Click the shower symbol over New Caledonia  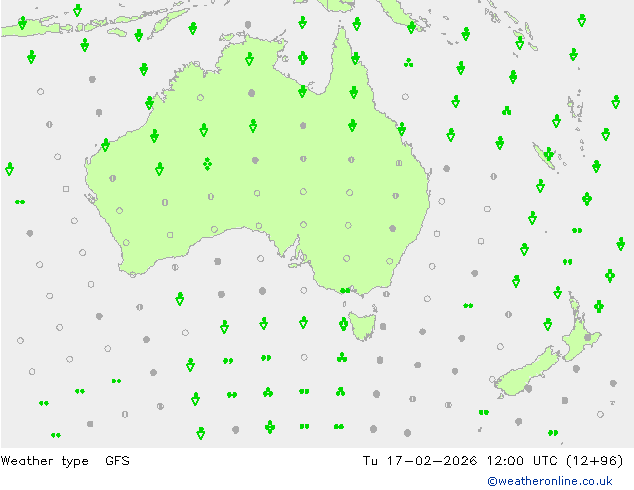549,154
